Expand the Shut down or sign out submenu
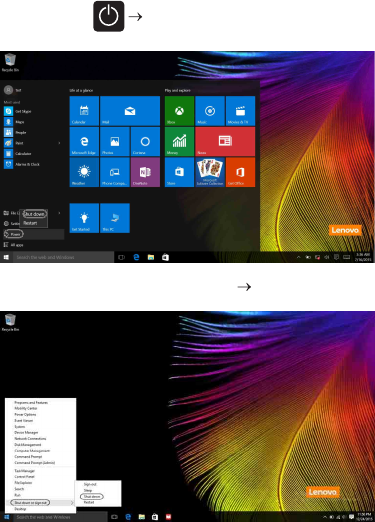Image resolution: width=375 pixels, height=522 pixels. [x=41, y=502]
